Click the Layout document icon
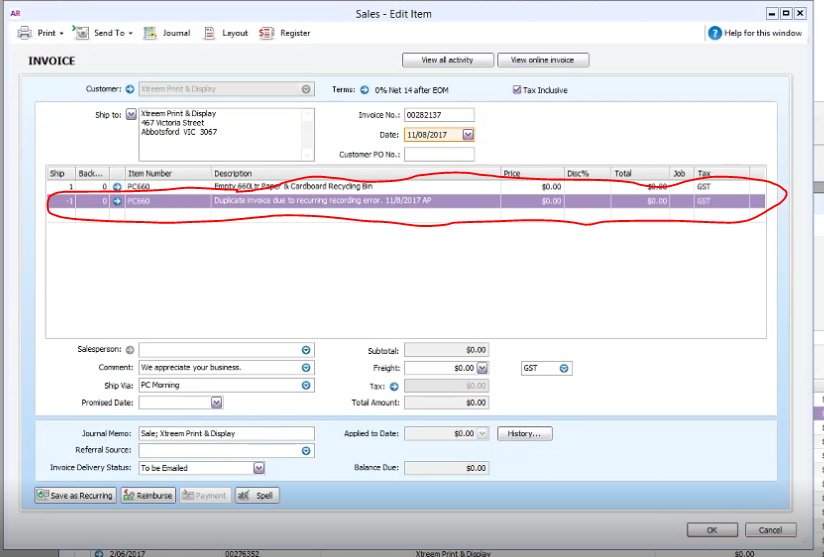 [209, 33]
